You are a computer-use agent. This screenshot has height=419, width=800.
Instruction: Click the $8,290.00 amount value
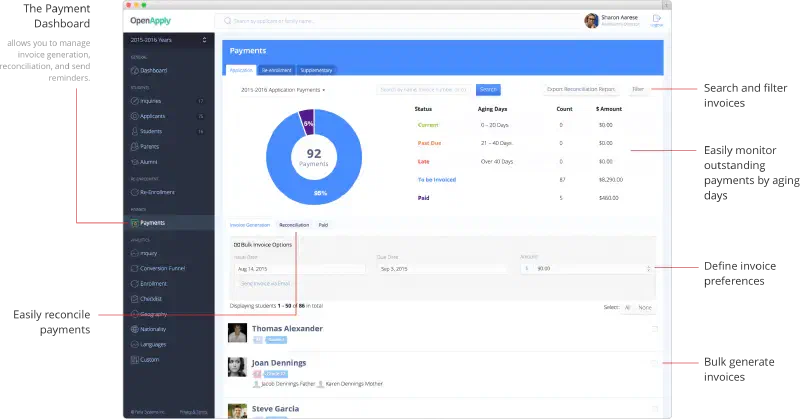click(611, 180)
